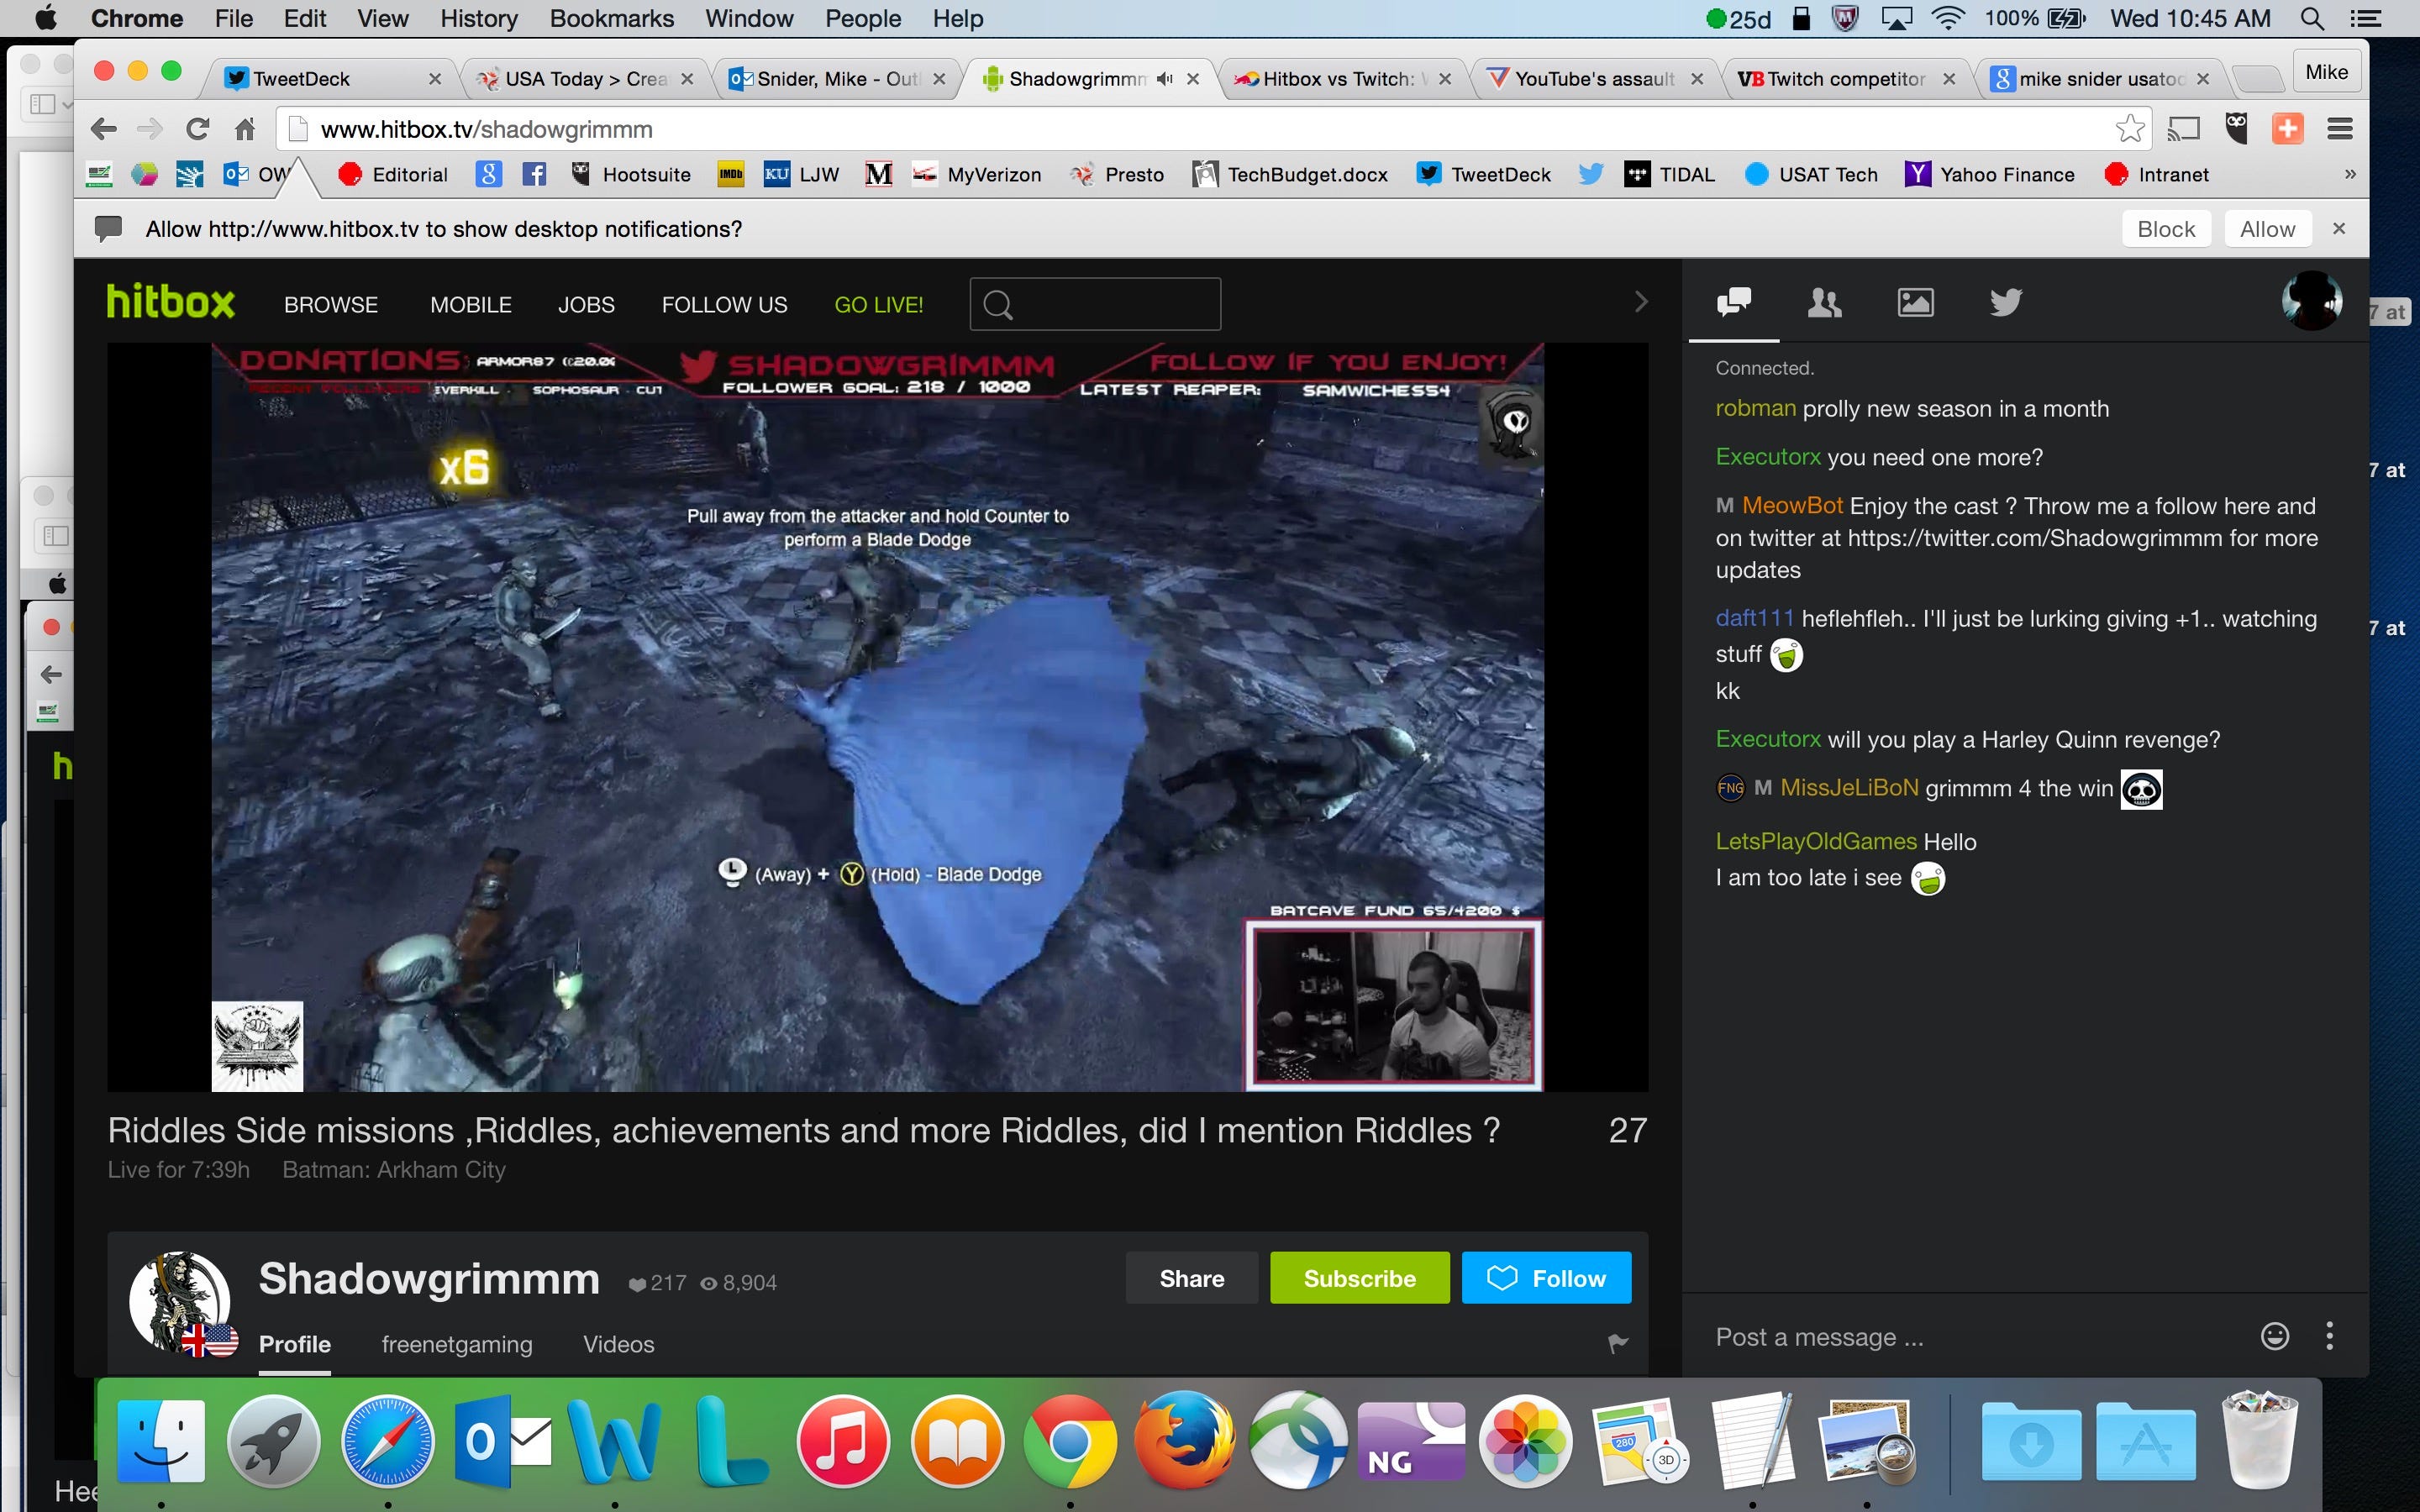Open the Photos app in the Dock
The height and width of the screenshot is (1512, 2420).
1525,1441
